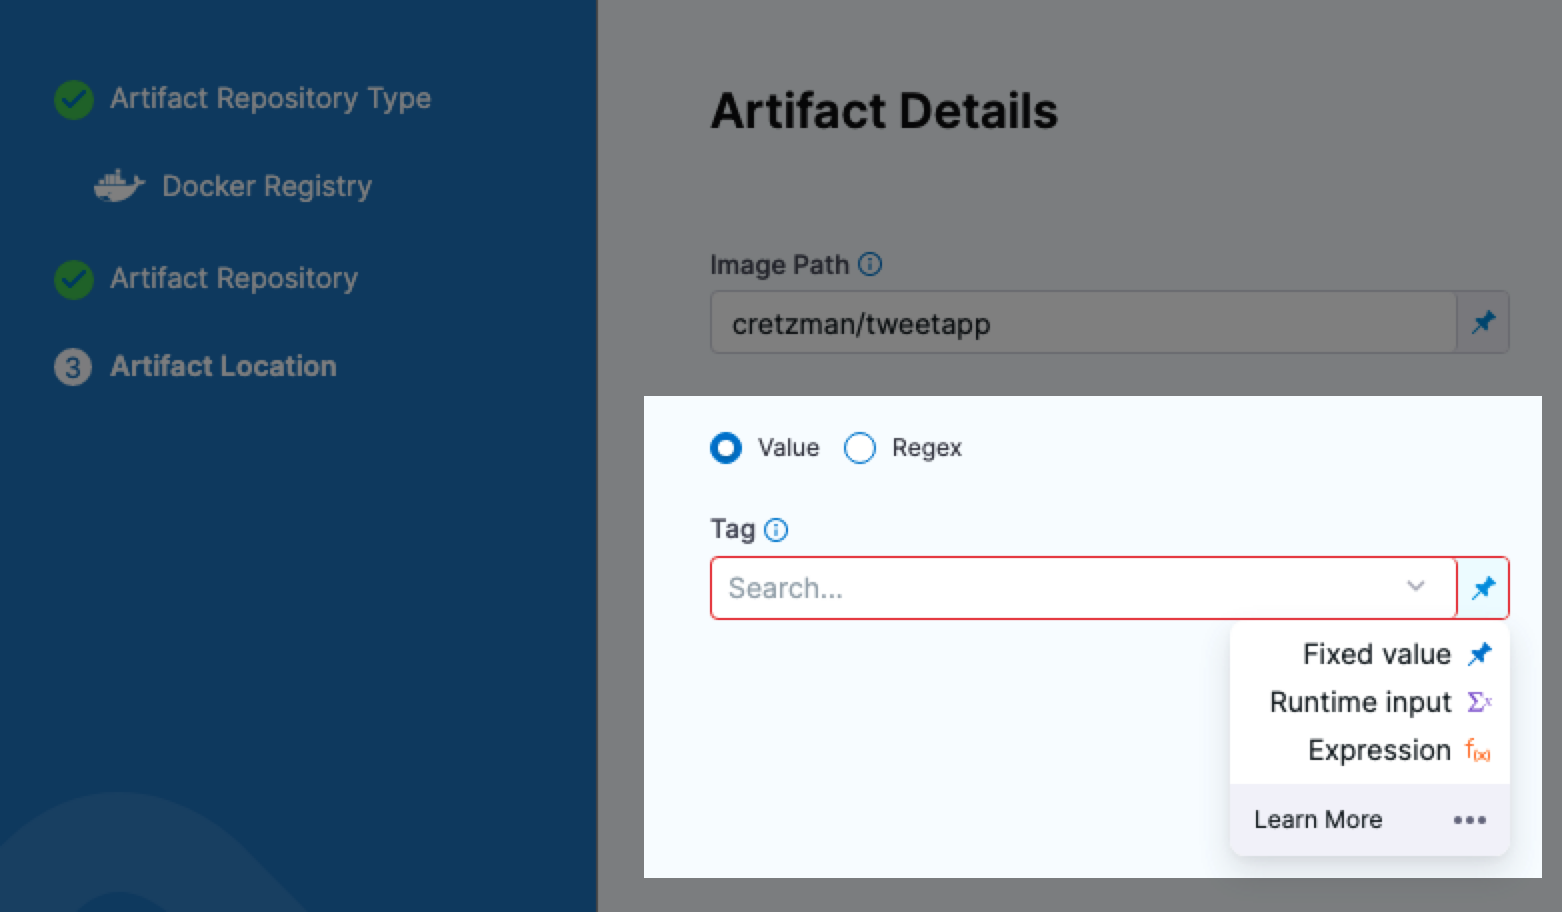Click the Image Path info icon
The height and width of the screenshot is (912, 1562).
coord(870,264)
